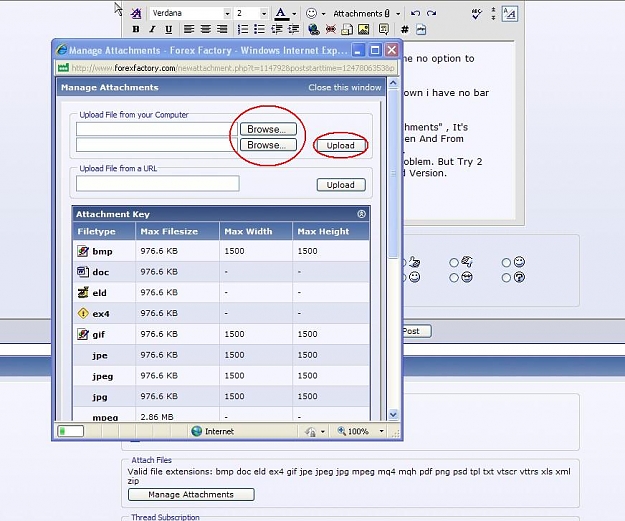Wrap quote tags around selected text
625x521 pixels.
click(384, 29)
